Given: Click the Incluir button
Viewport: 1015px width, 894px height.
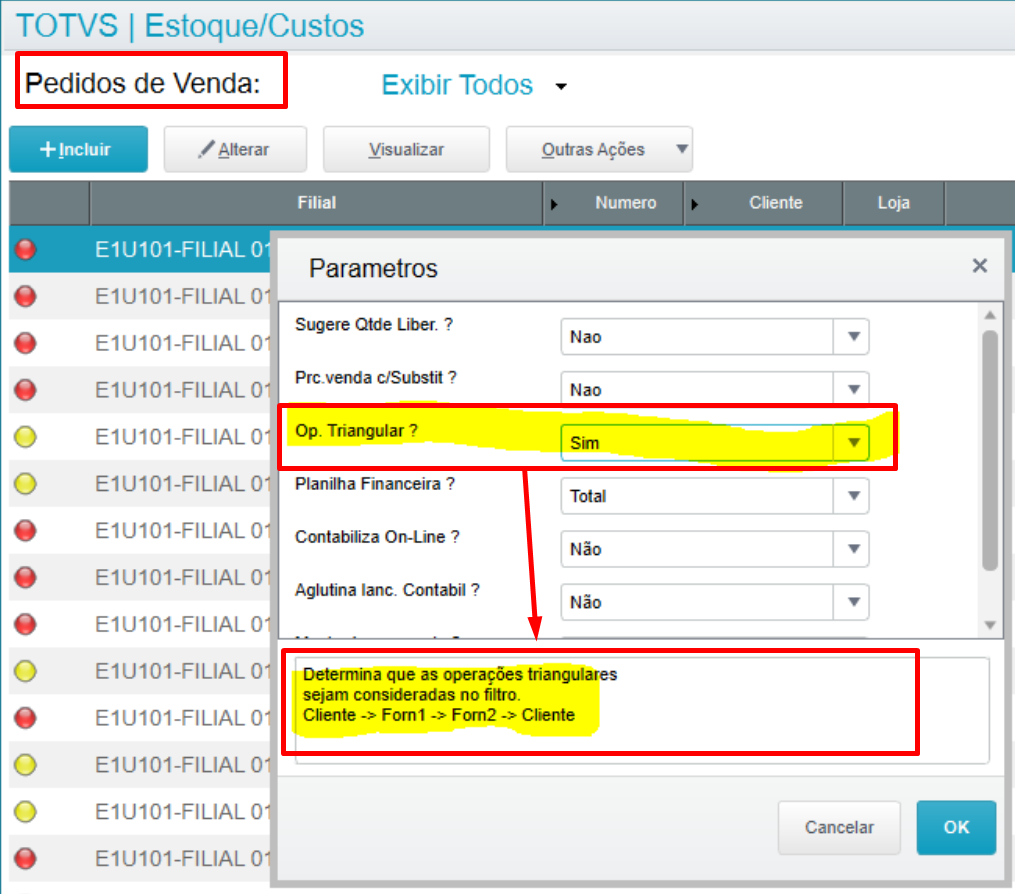Looking at the screenshot, I should [78, 150].
